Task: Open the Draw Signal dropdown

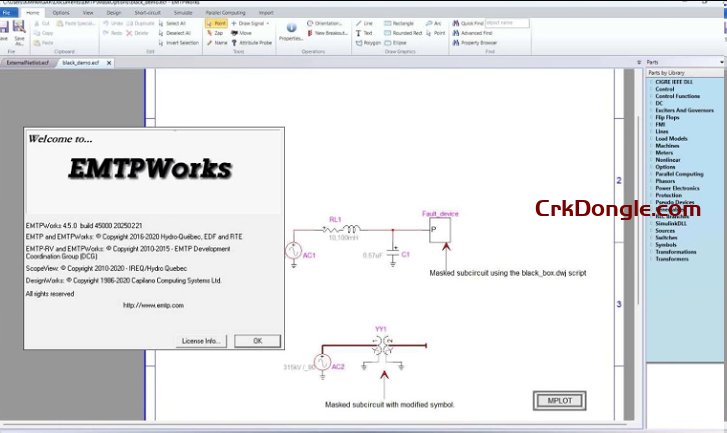Action: 252,22
